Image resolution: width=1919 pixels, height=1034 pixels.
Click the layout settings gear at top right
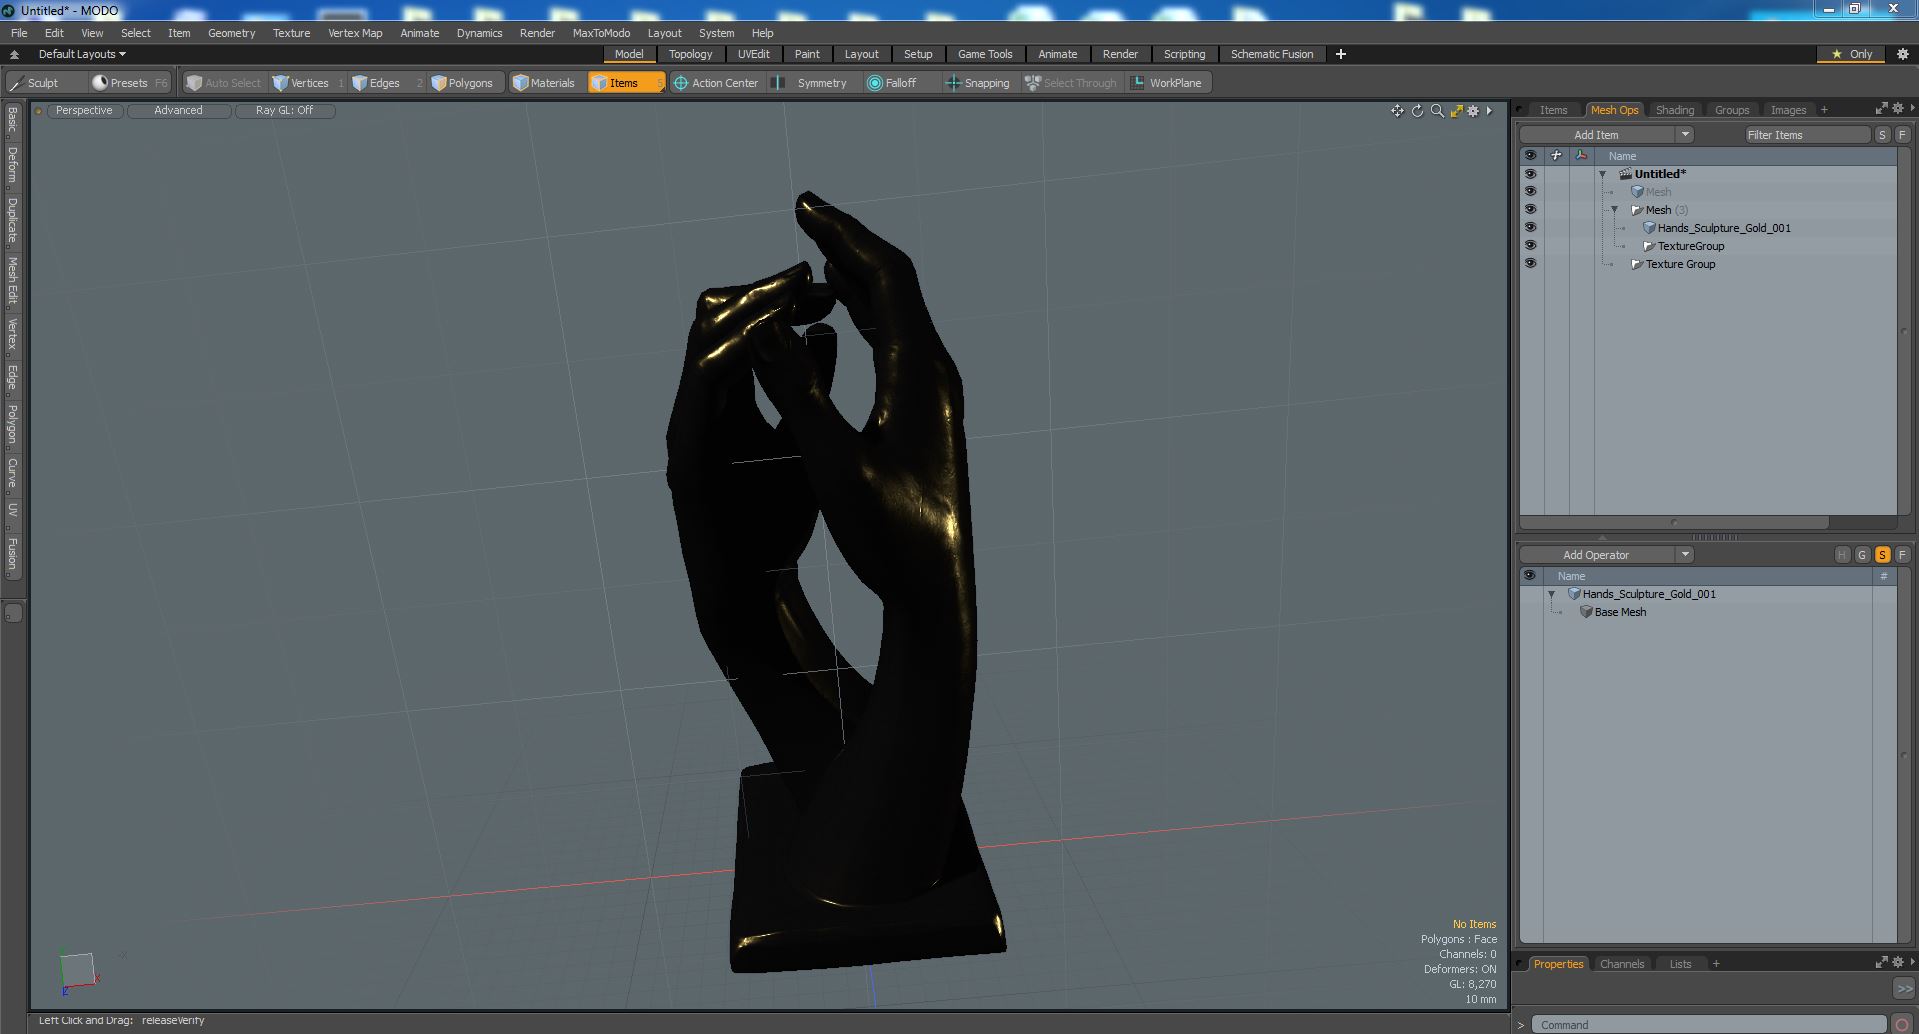(1902, 54)
